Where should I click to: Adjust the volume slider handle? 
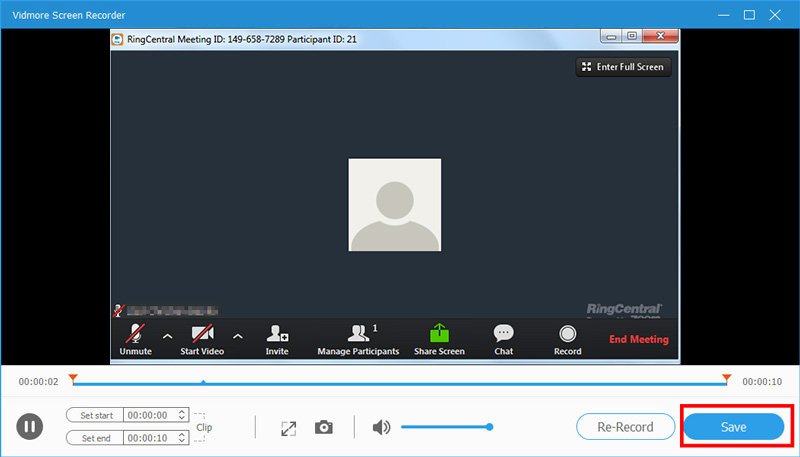(x=490, y=427)
